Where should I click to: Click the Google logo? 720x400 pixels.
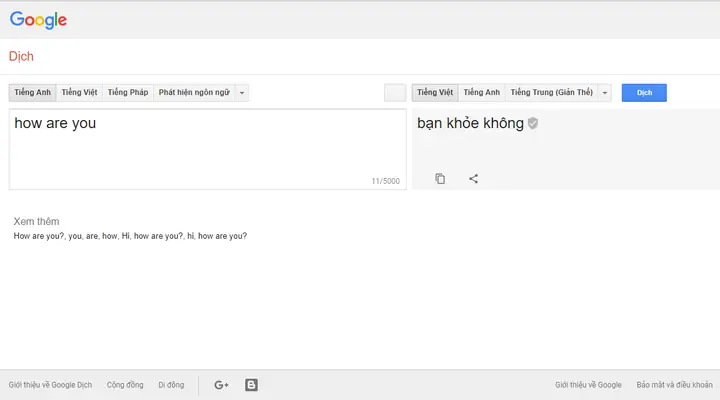38,20
